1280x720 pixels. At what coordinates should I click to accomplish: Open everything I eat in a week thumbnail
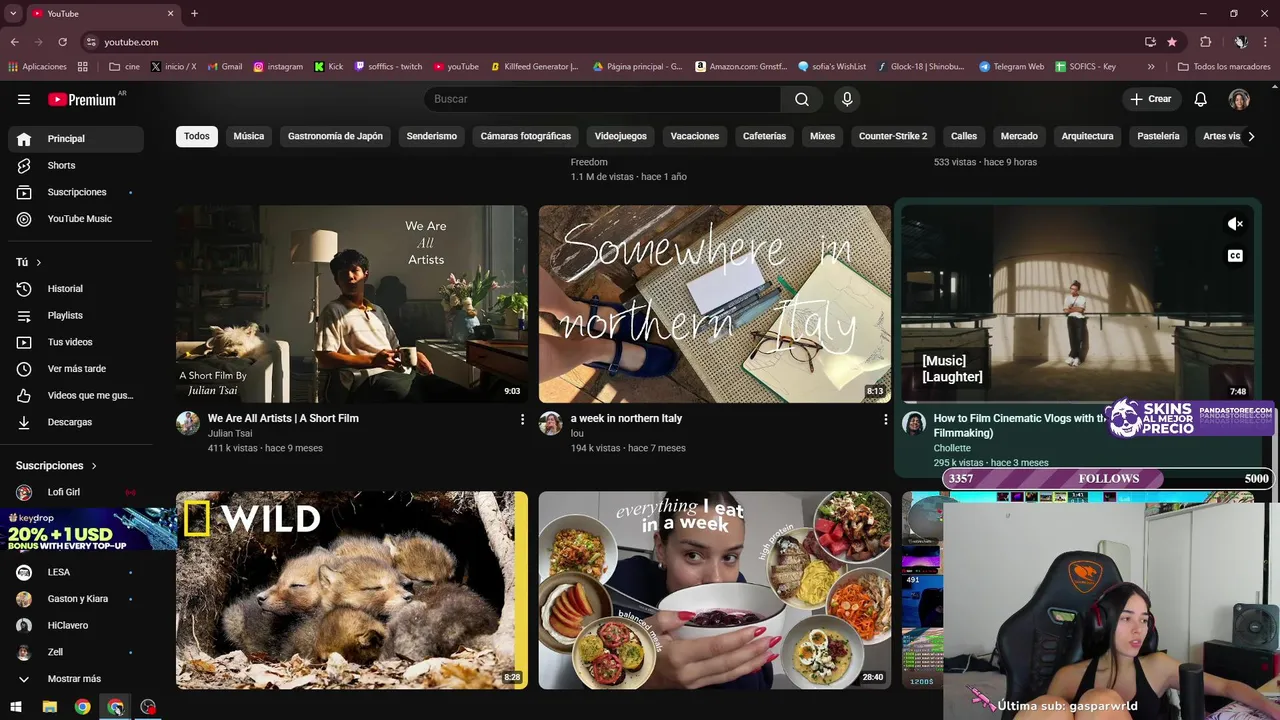coord(715,590)
